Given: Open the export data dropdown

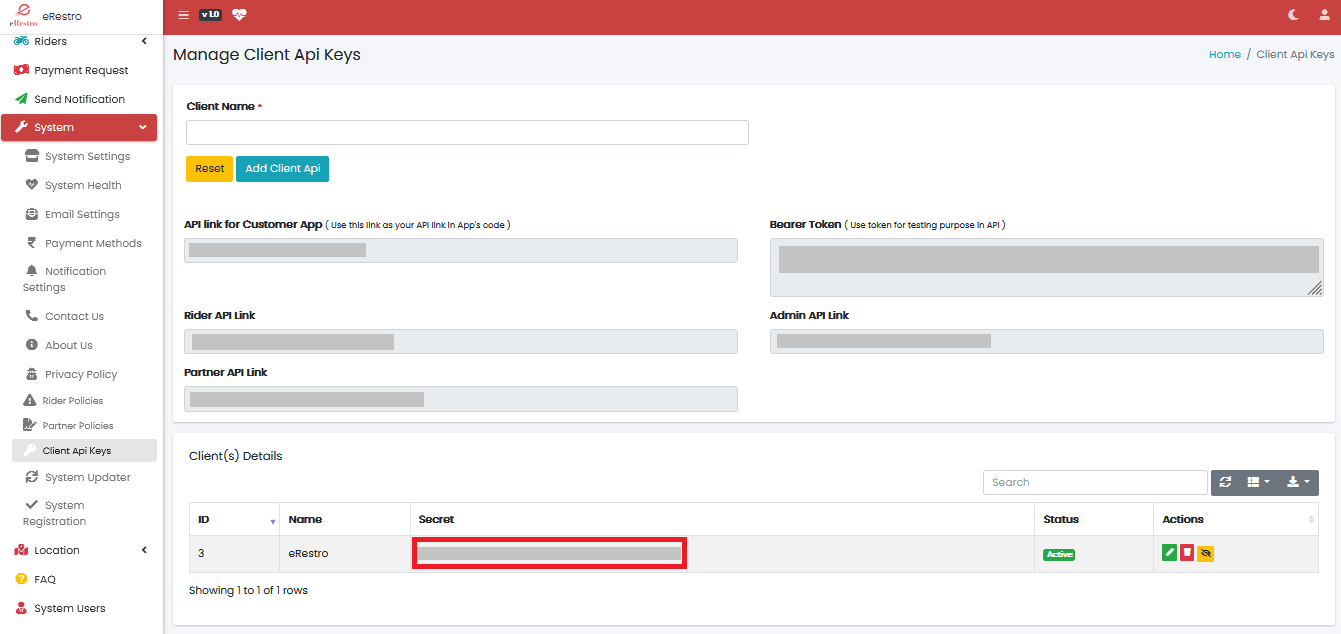Looking at the screenshot, I should 1297,483.
